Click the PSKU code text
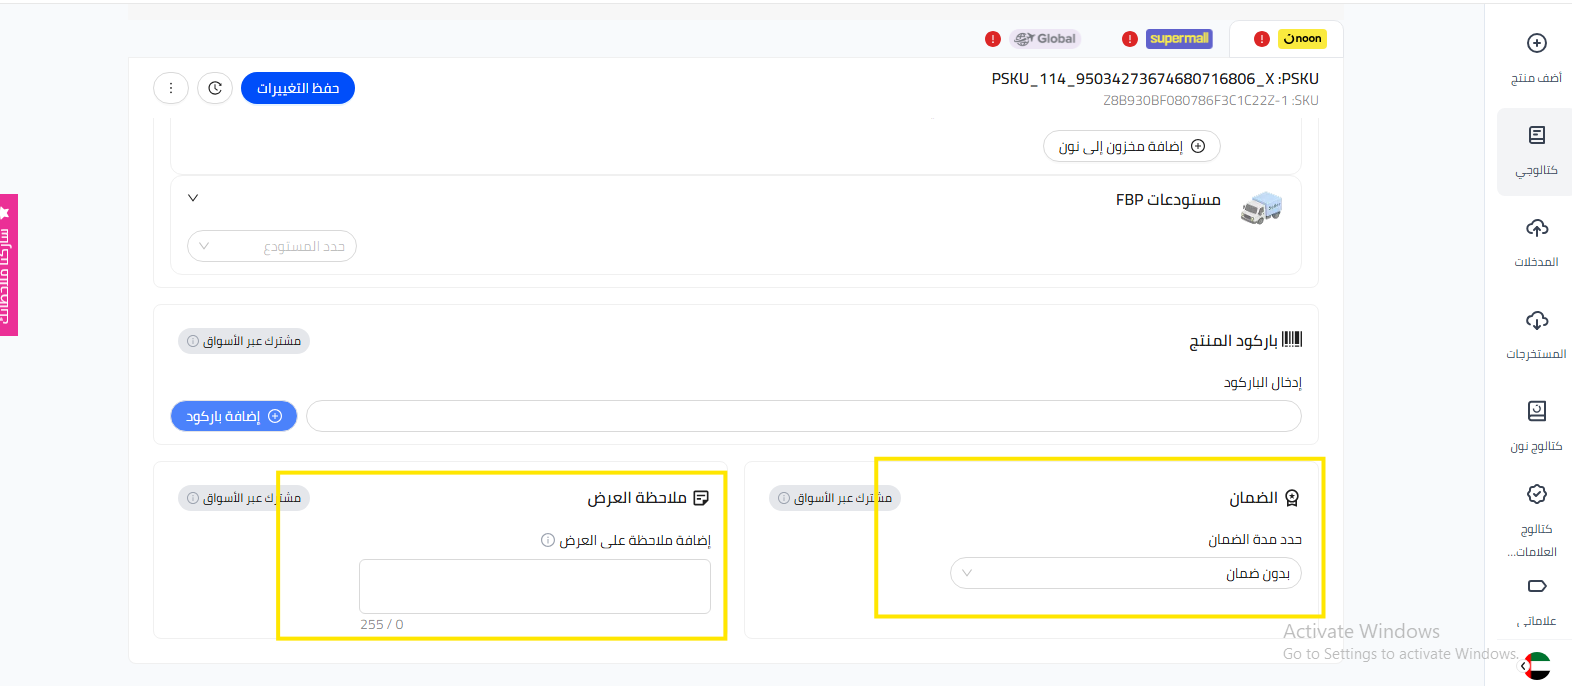 (x=1155, y=79)
